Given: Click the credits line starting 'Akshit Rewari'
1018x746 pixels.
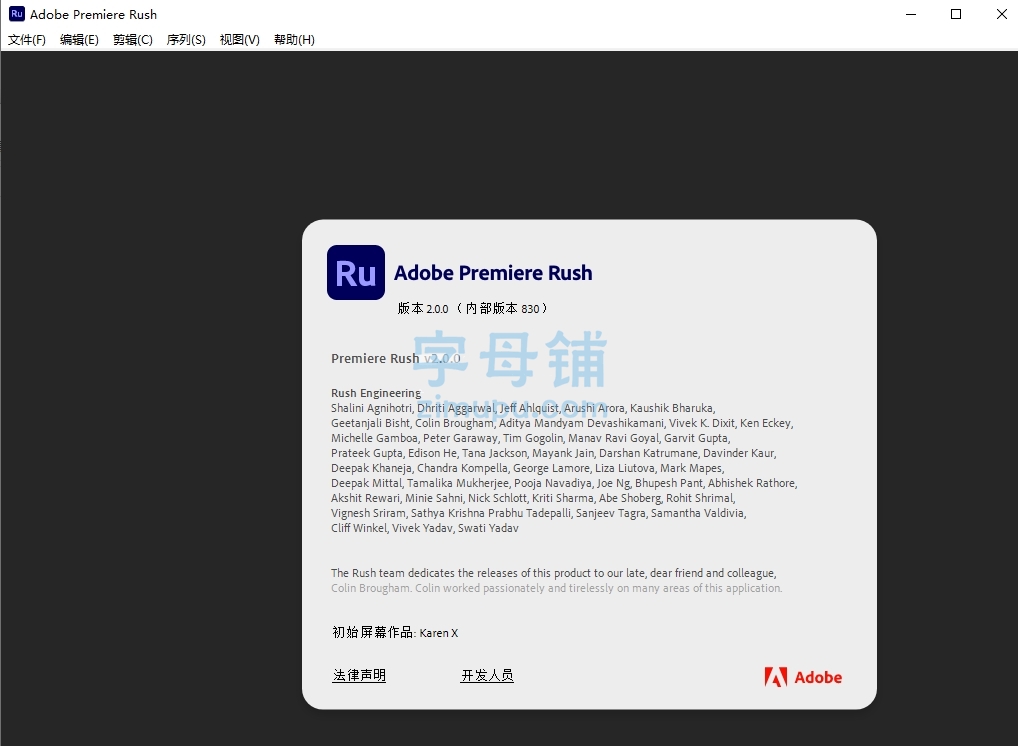Looking at the screenshot, I should [x=533, y=498].
